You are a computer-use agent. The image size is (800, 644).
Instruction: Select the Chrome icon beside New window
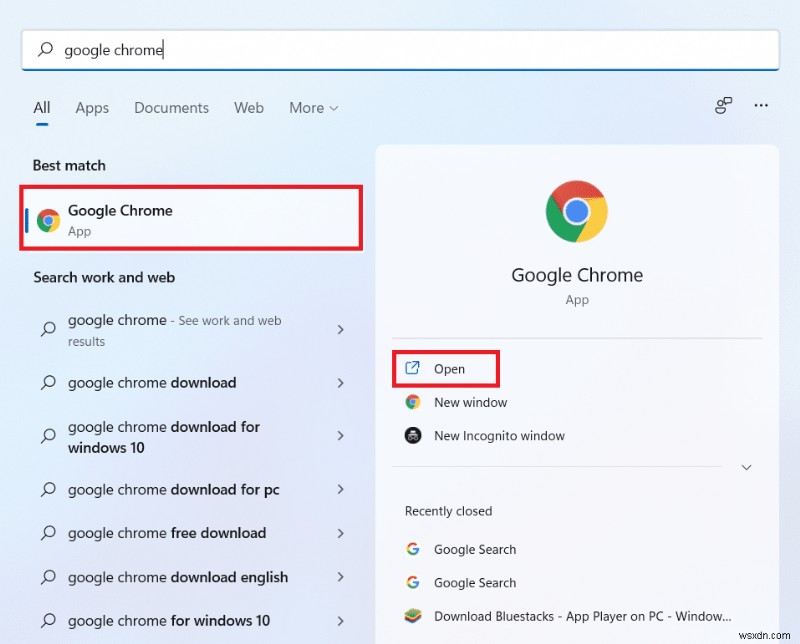413,402
